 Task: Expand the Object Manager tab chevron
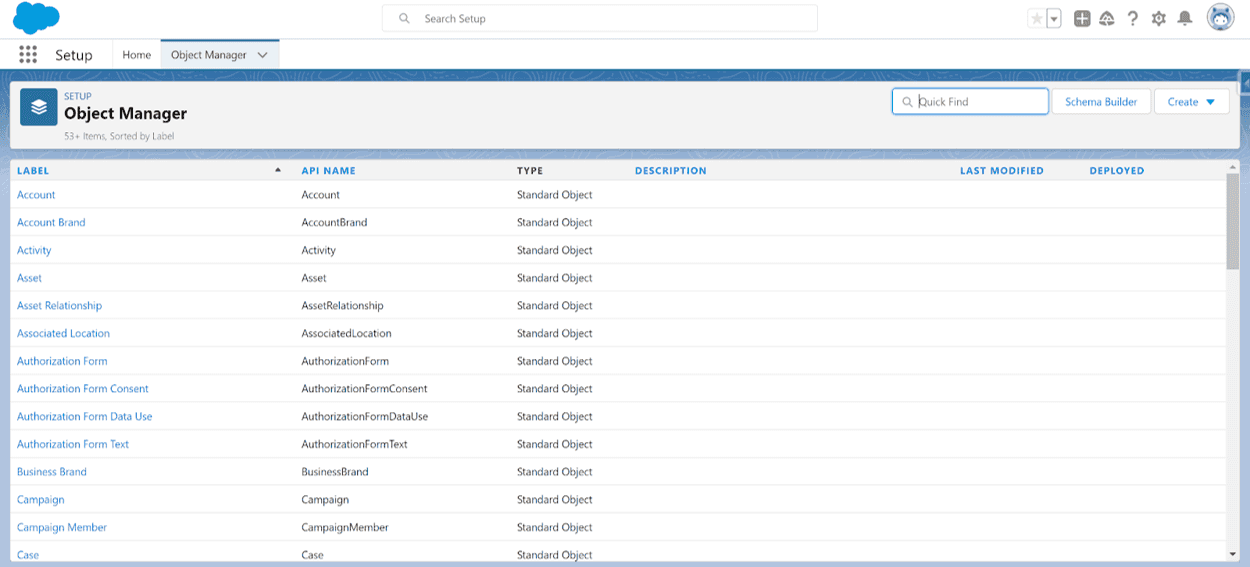click(x=263, y=55)
